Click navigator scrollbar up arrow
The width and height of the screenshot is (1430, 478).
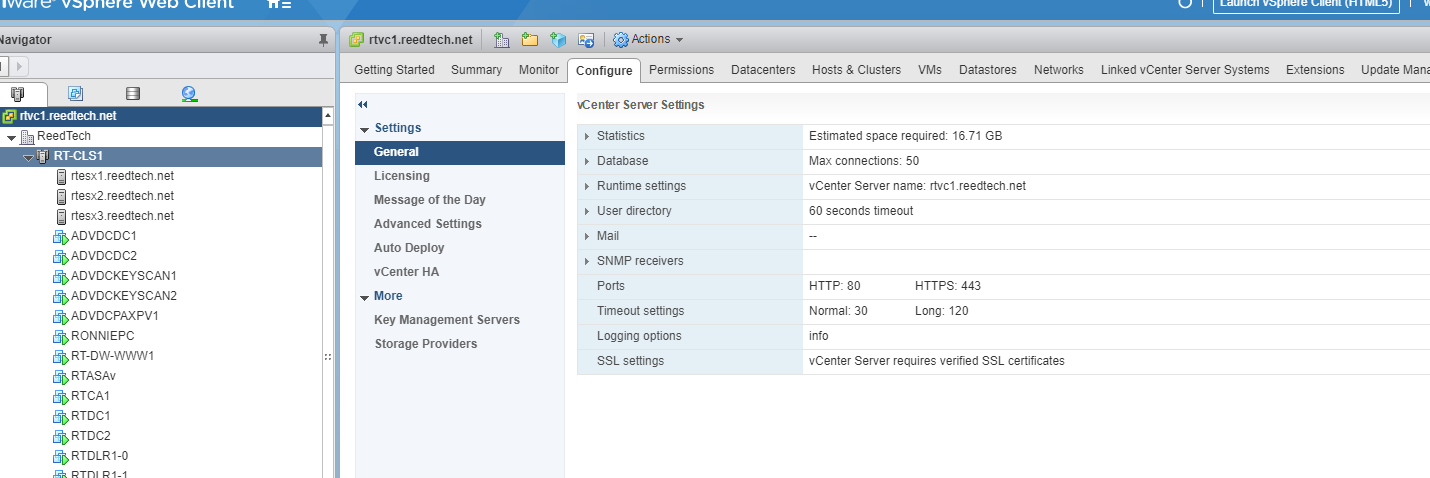coord(328,117)
